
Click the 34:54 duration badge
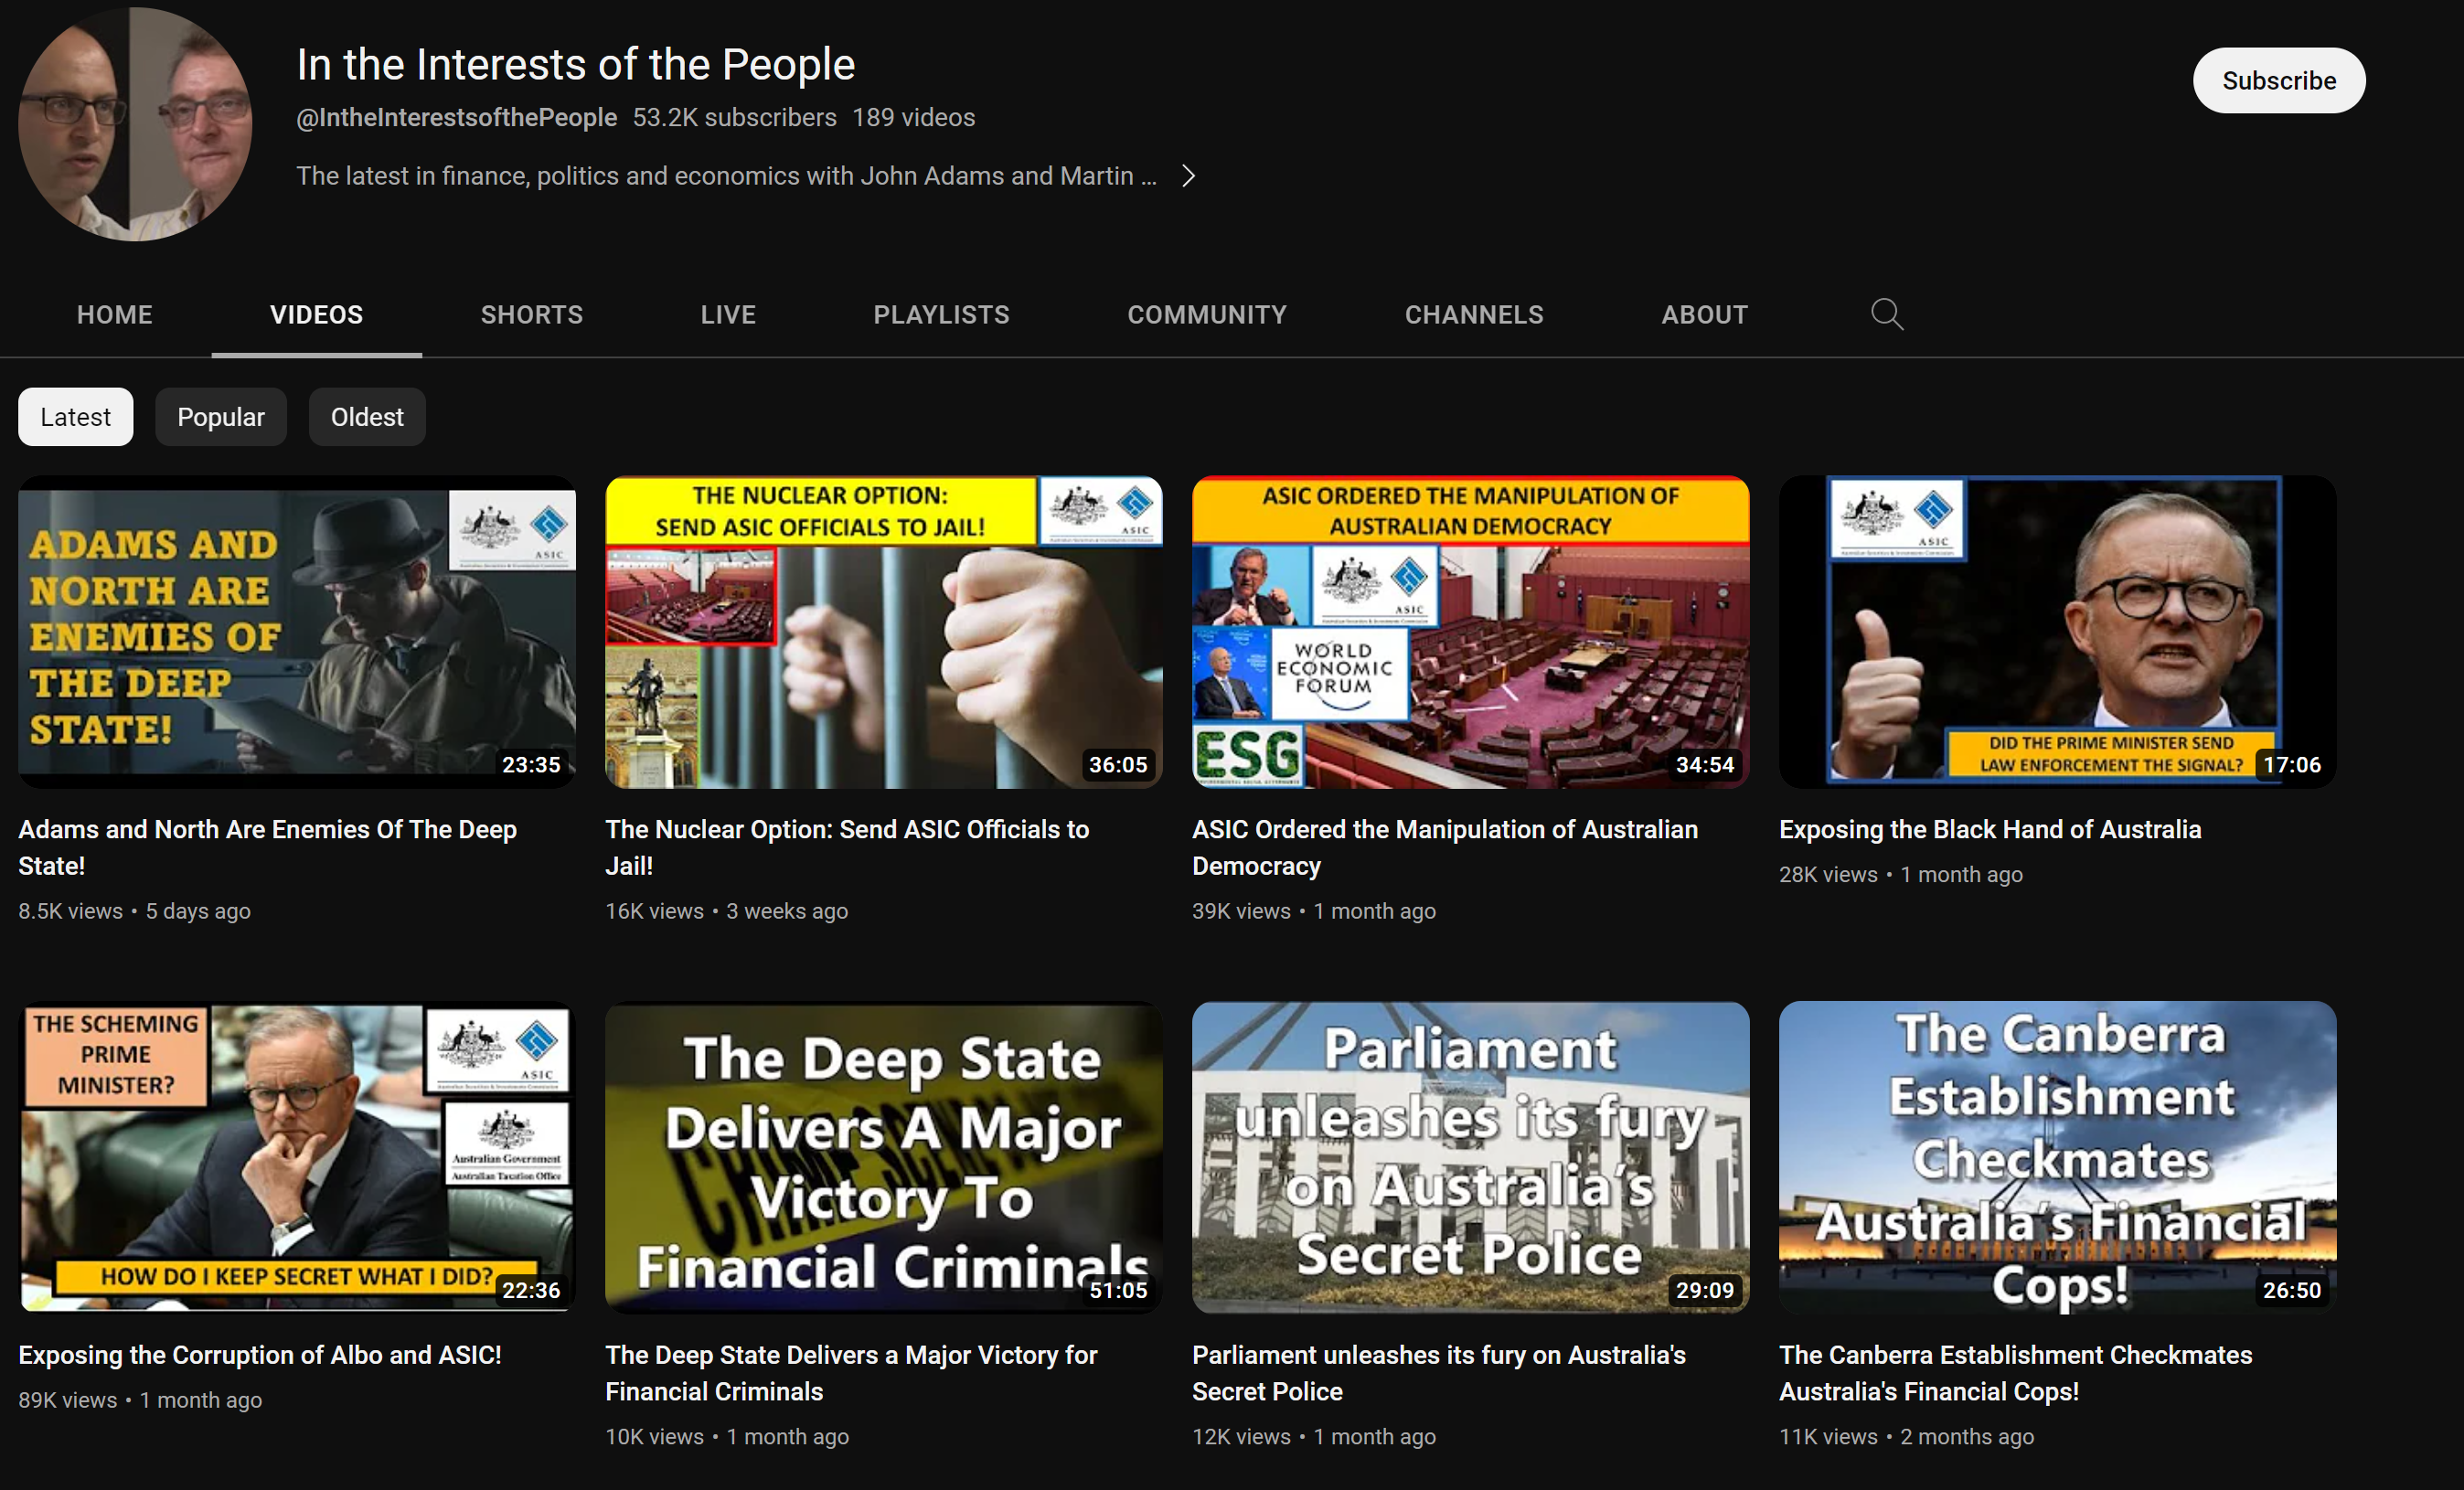point(1705,765)
